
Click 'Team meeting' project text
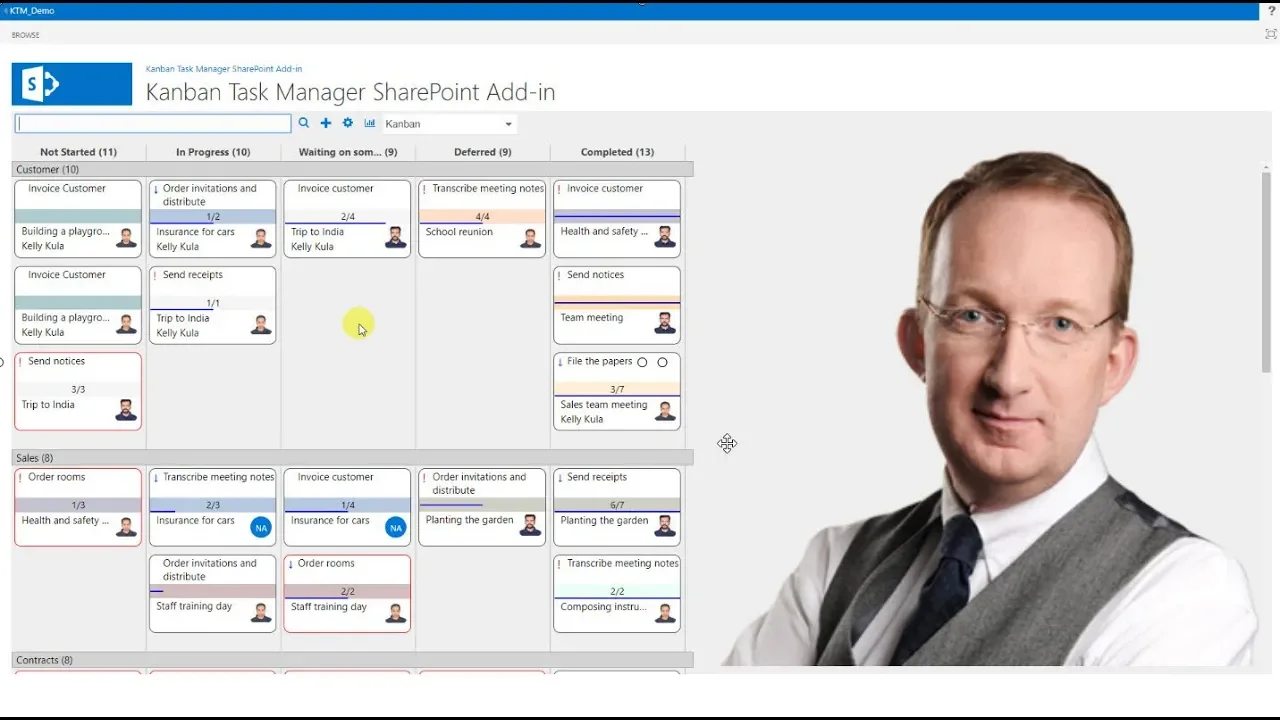[591, 318]
